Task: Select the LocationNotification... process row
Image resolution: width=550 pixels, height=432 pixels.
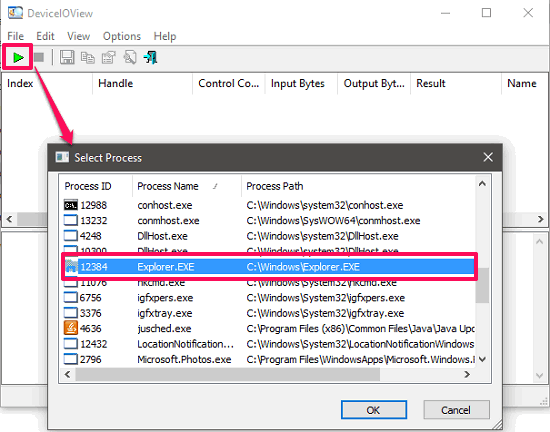Action: pos(269,344)
